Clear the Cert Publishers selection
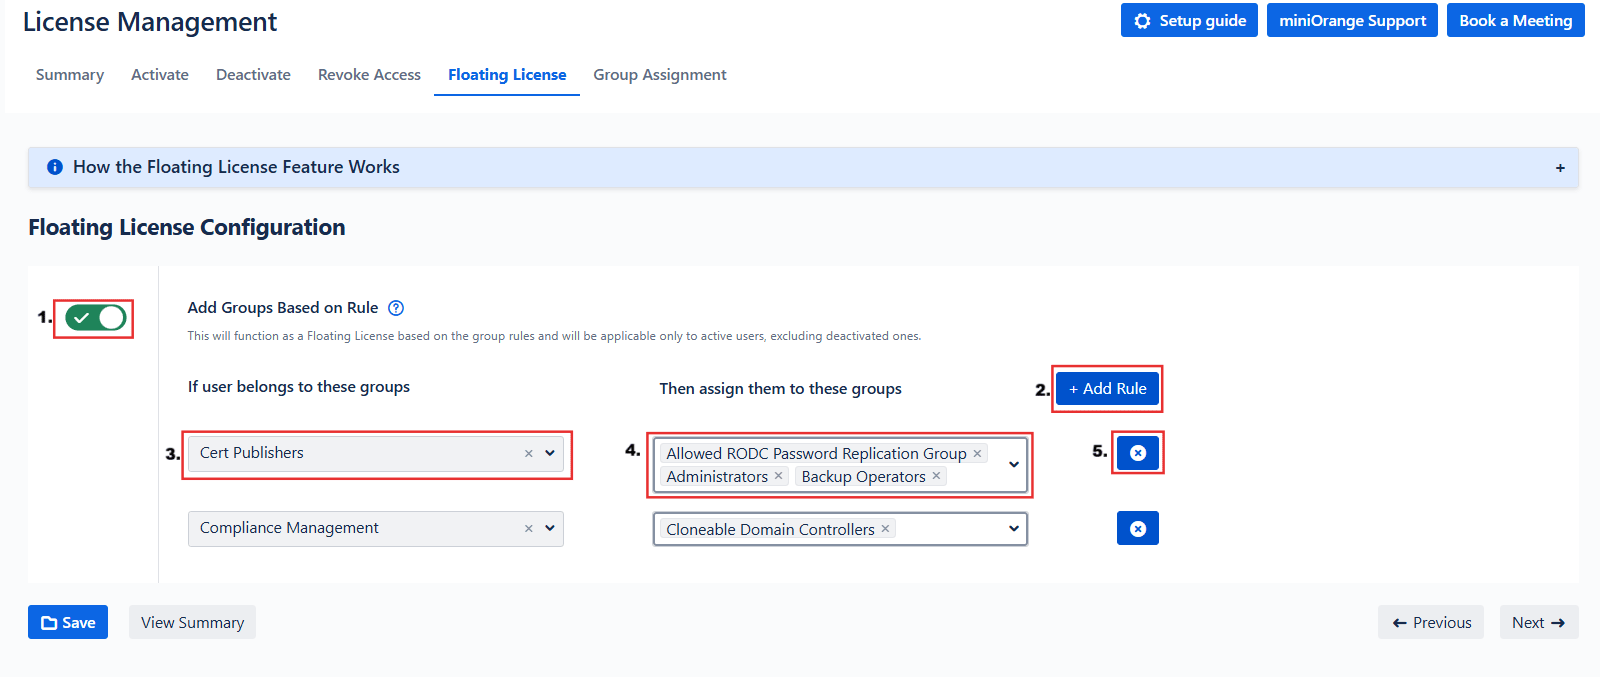 [x=528, y=453]
